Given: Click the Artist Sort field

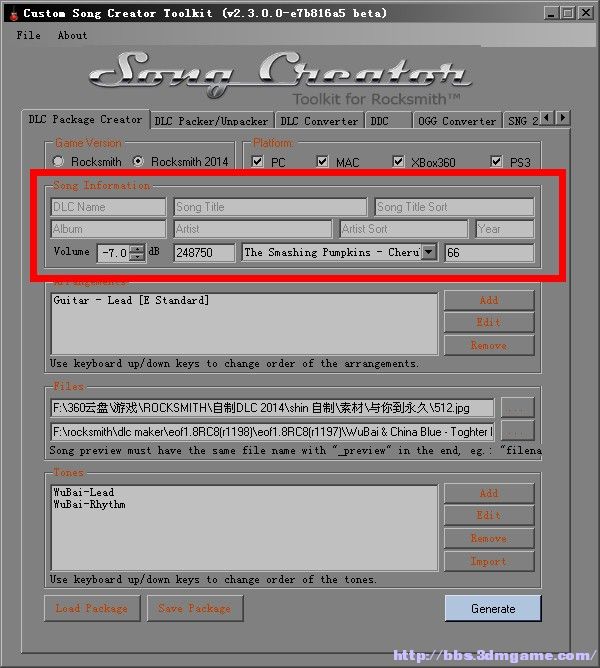Looking at the screenshot, I should (x=404, y=229).
